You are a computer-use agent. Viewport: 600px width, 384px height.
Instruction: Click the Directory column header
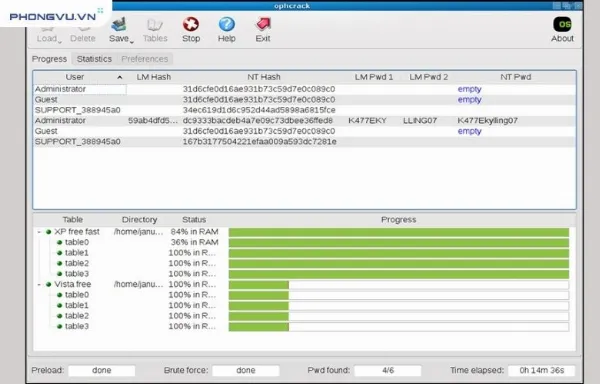pyautogui.click(x=139, y=220)
